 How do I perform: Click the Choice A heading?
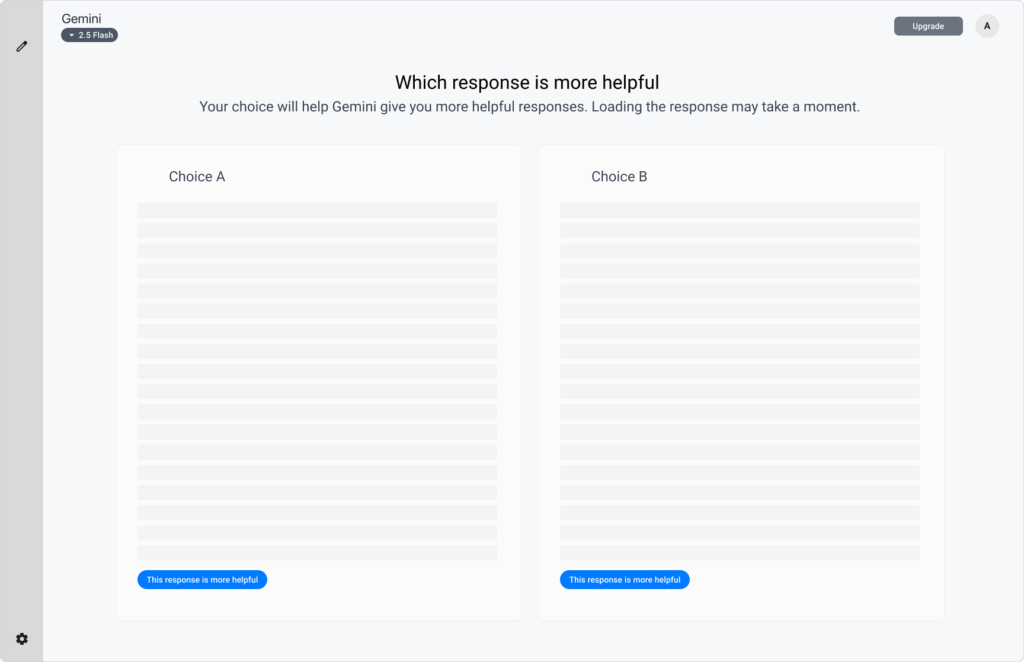197,176
